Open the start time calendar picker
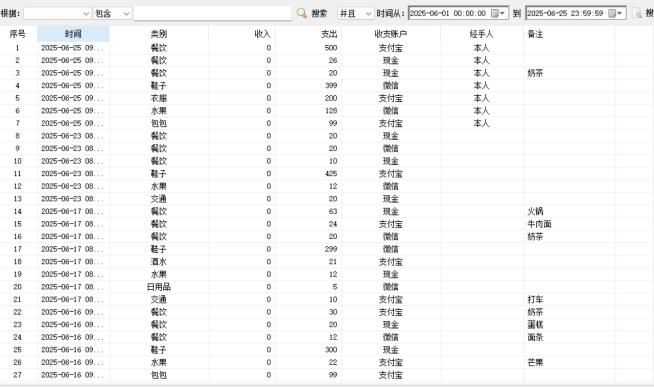This screenshot has height=388, width=654. 498,13
